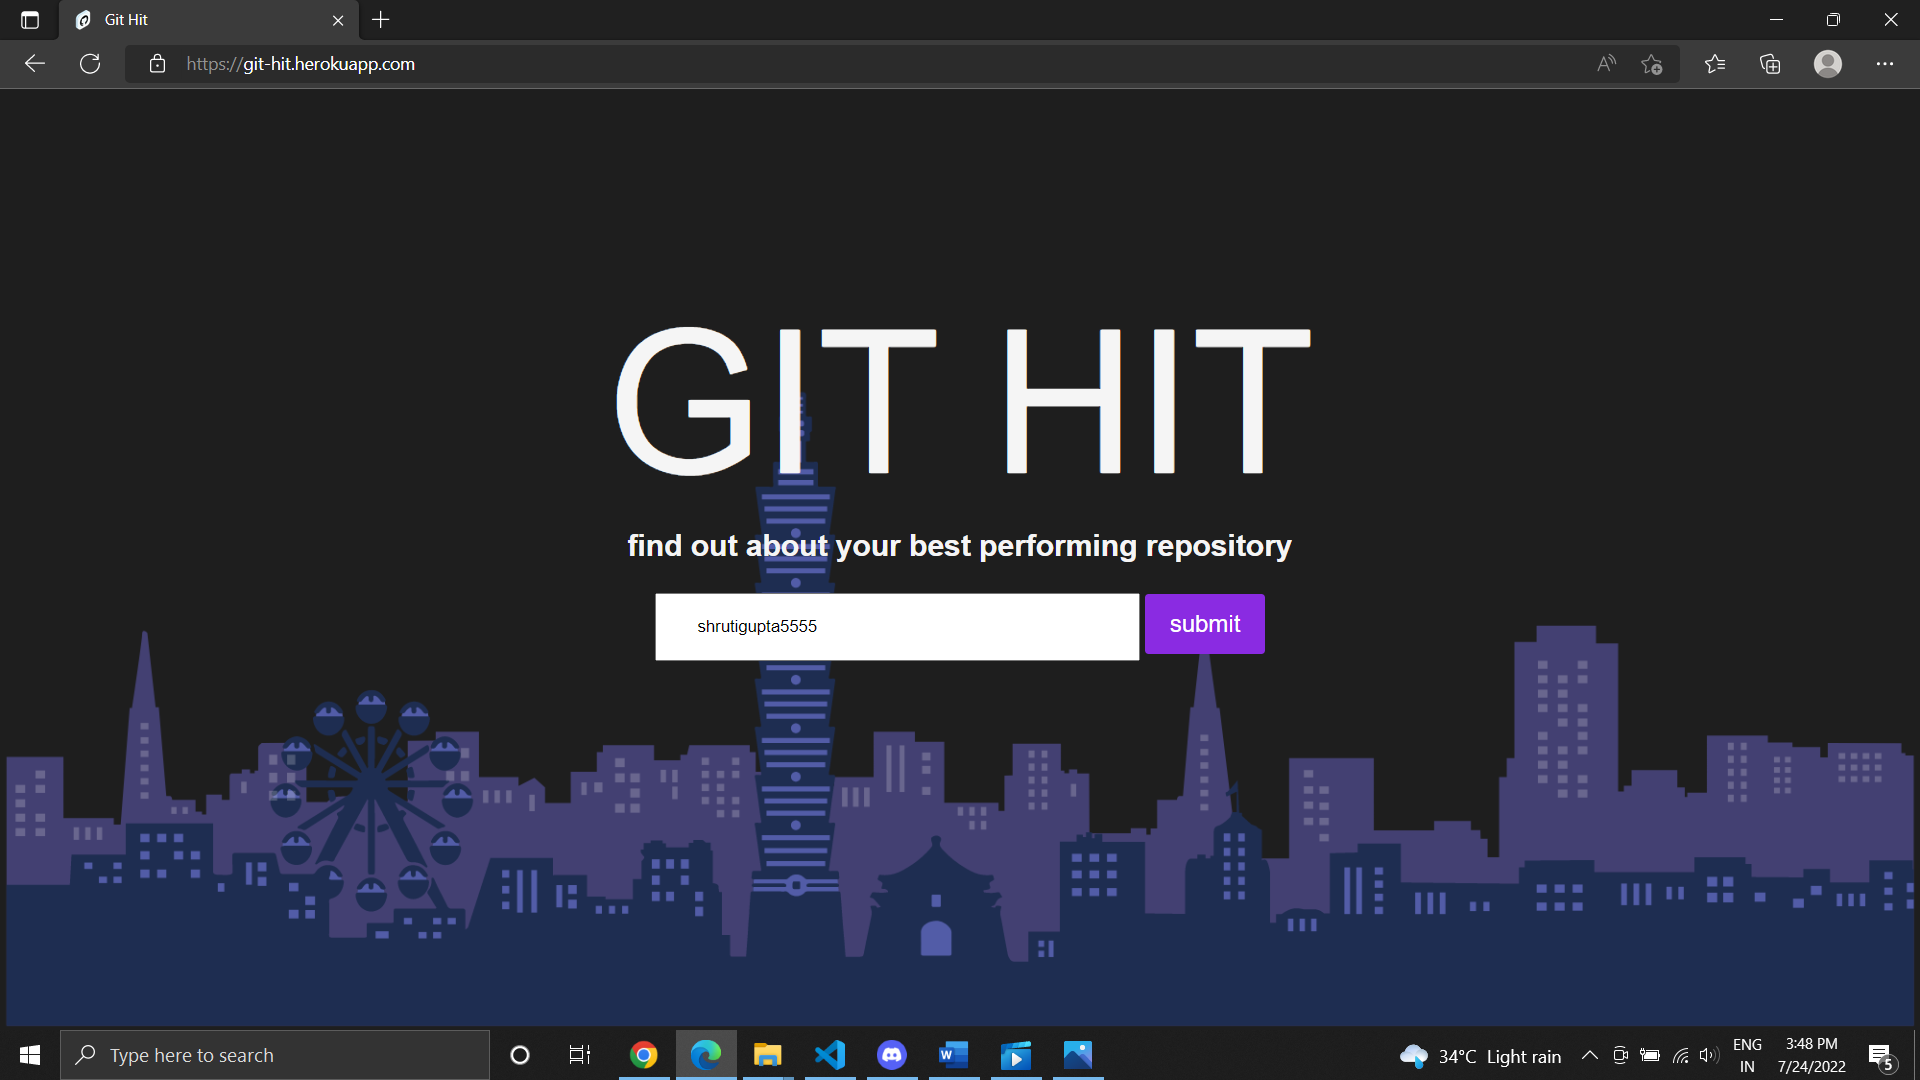View site information lock icon
The width and height of the screenshot is (1920, 1080).
157,64
